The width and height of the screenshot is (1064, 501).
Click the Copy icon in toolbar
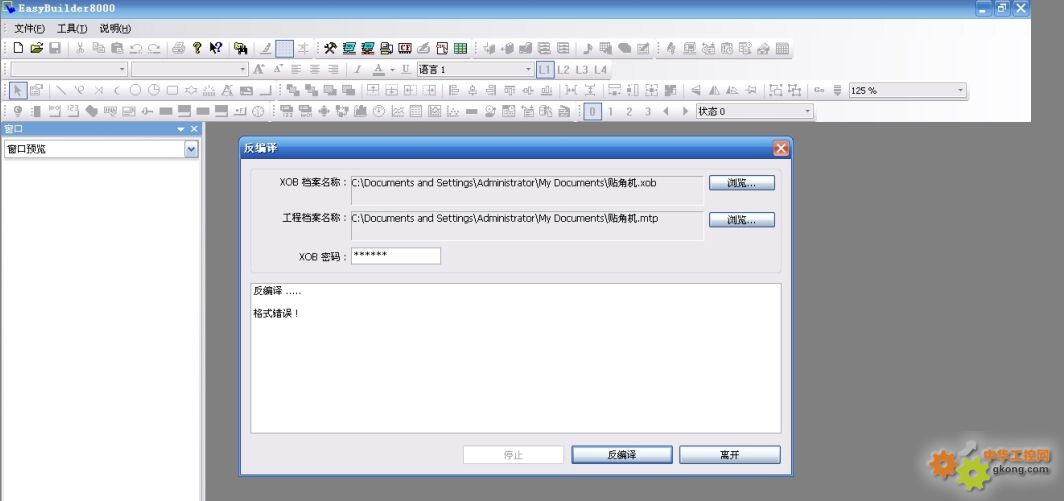(x=98, y=48)
